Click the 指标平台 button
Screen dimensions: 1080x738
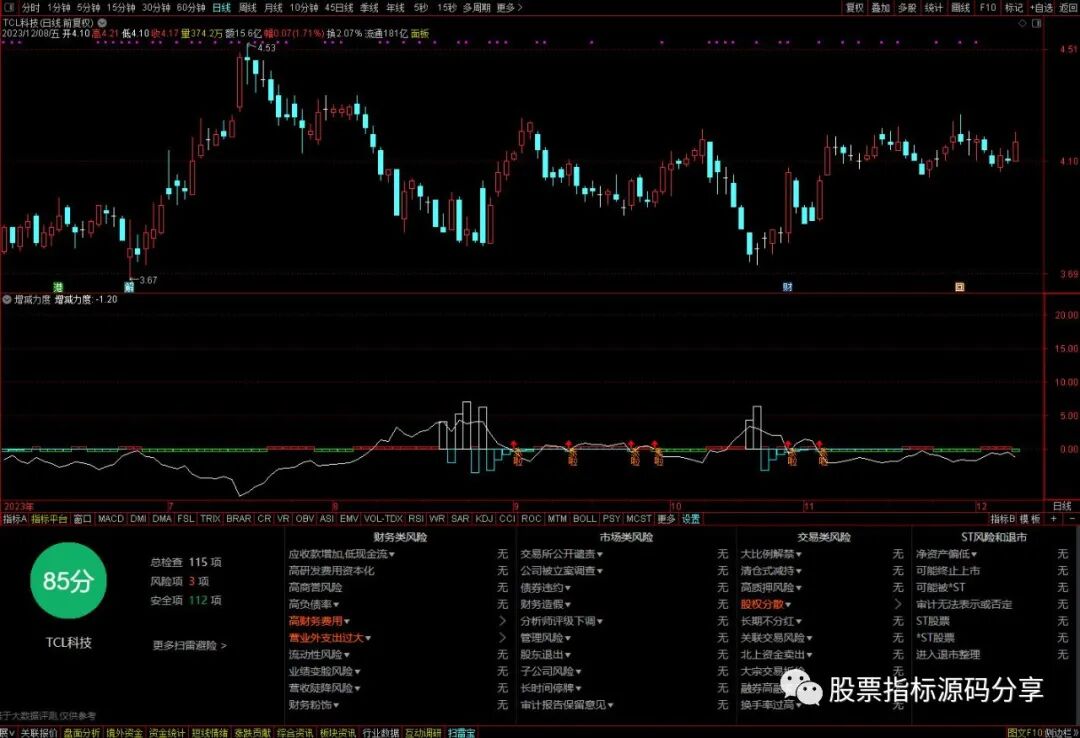click(50, 519)
